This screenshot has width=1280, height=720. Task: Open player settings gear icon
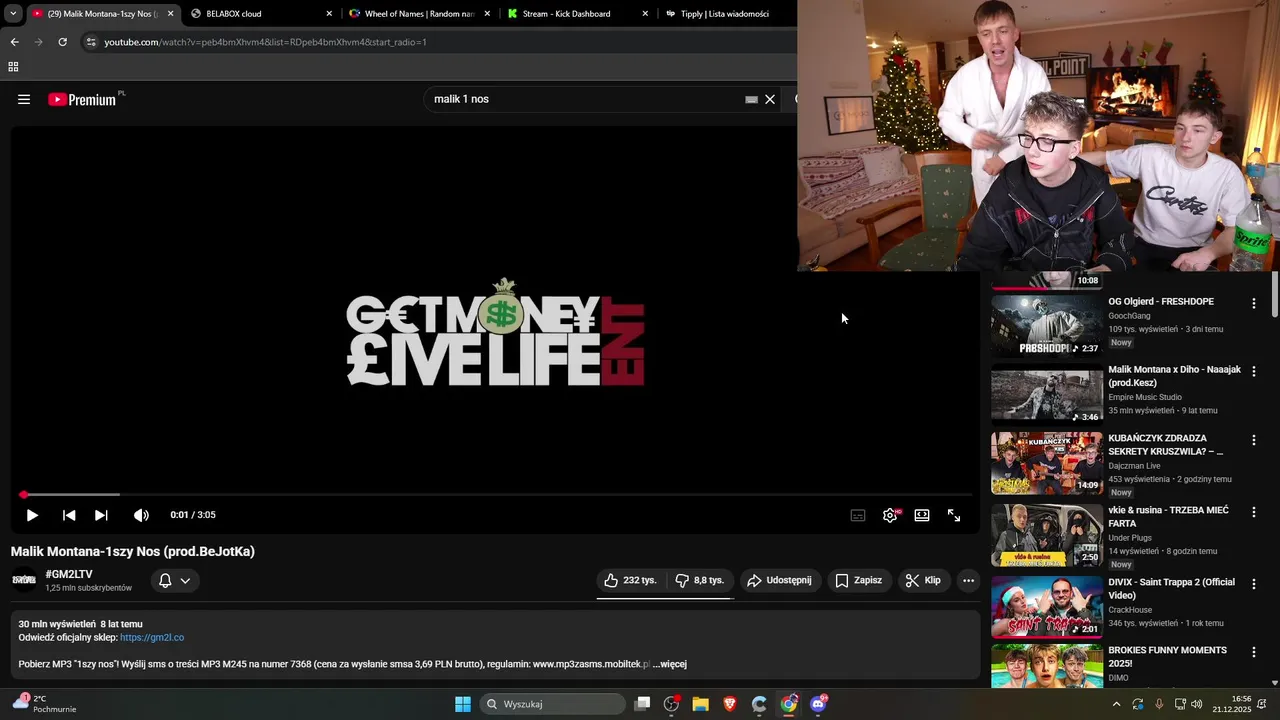(x=890, y=515)
